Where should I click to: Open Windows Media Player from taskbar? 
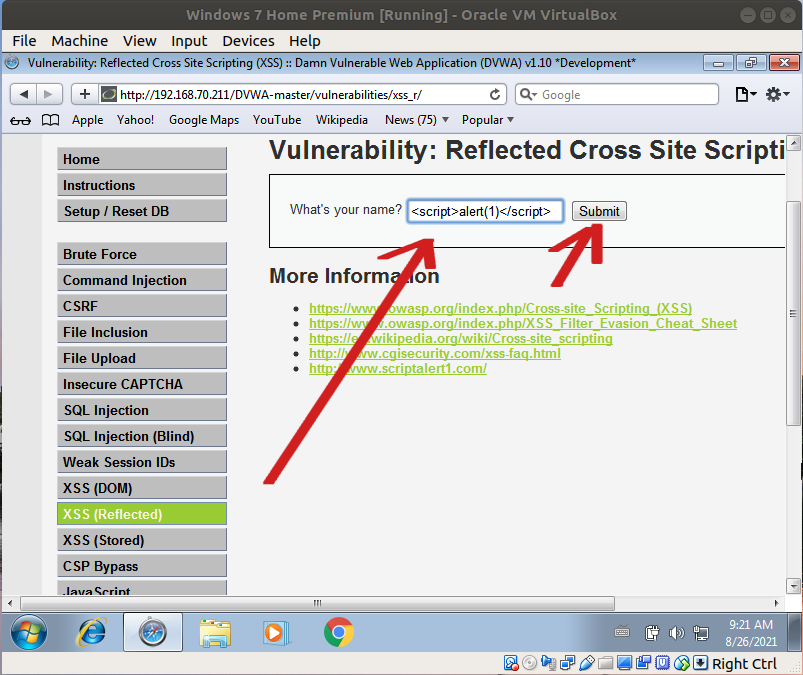pos(276,633)
